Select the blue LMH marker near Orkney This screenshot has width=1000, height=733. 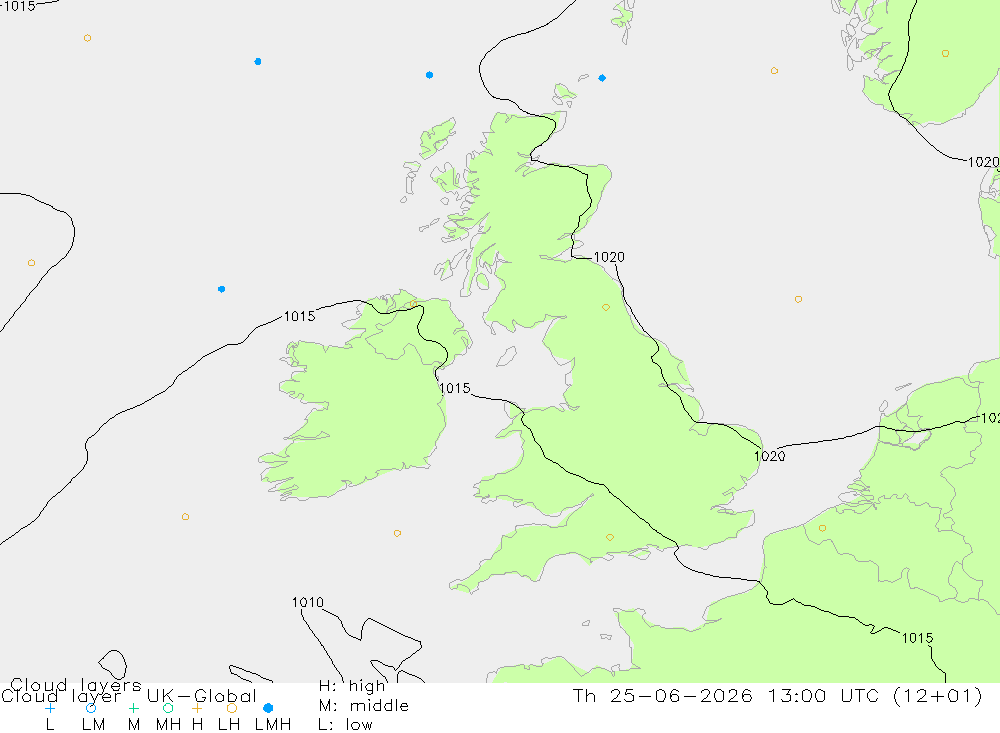point(602,78)
